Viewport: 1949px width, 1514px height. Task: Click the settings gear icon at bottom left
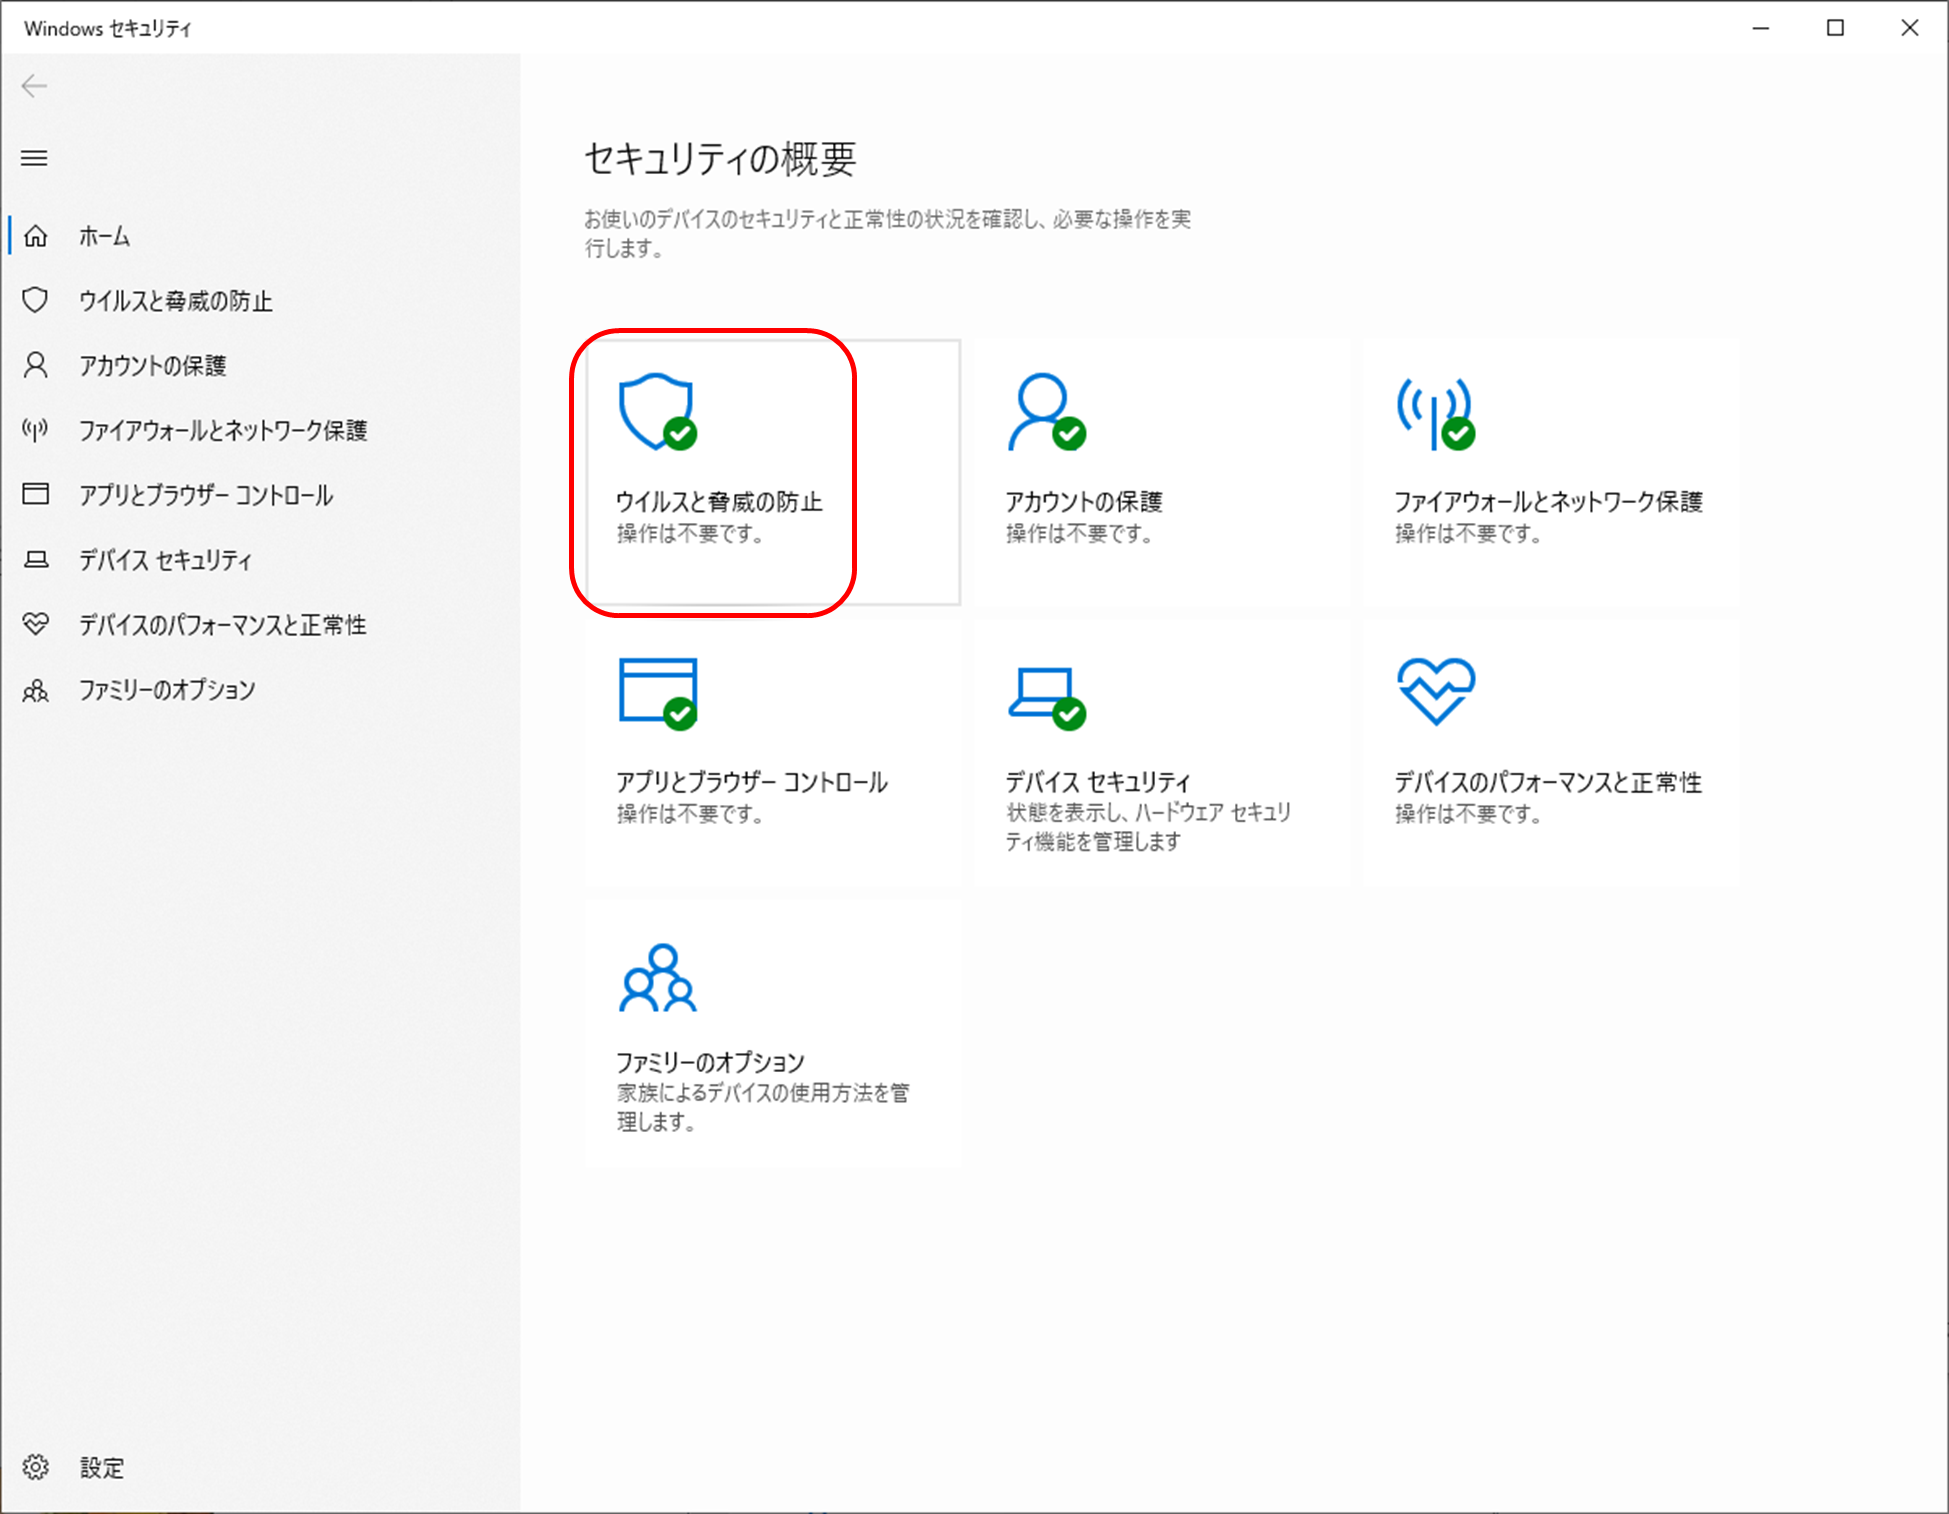[x=36, y=1467]
